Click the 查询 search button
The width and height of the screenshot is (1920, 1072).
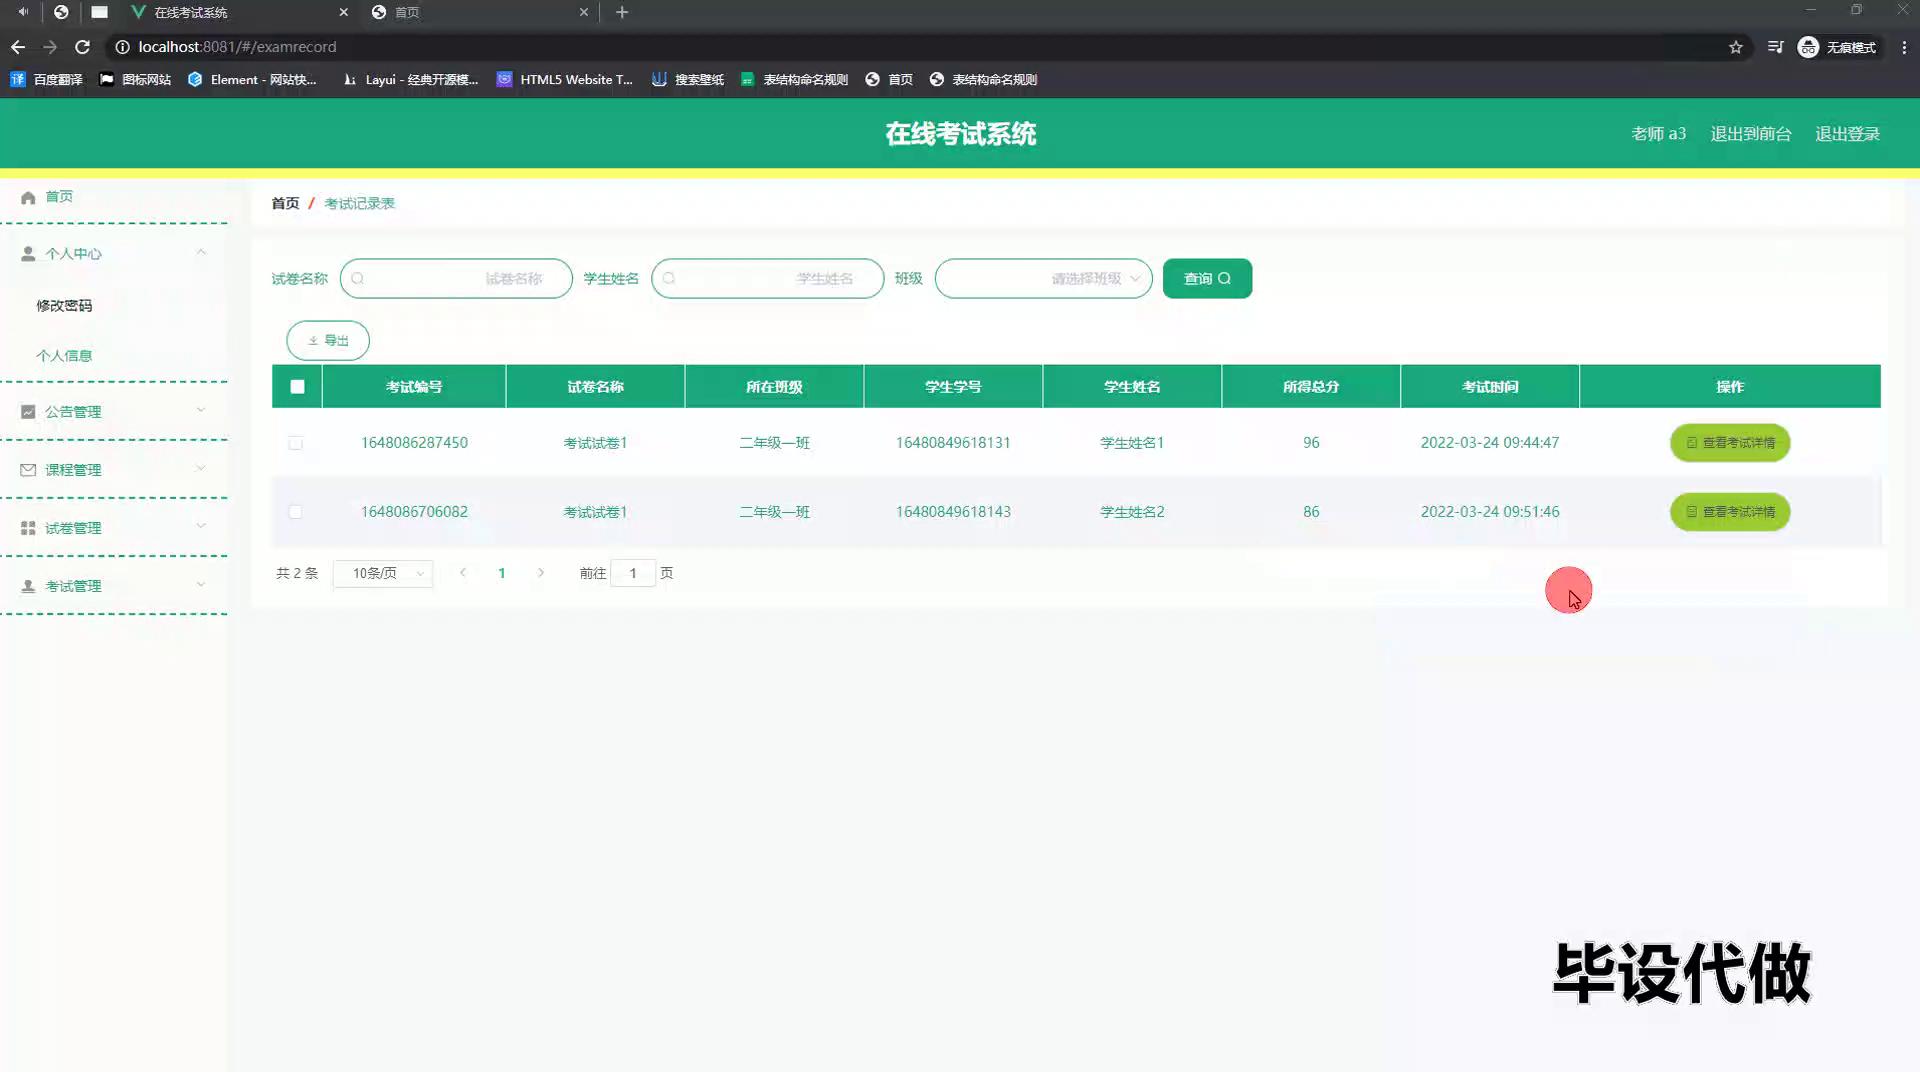[x=1207, y=279]
